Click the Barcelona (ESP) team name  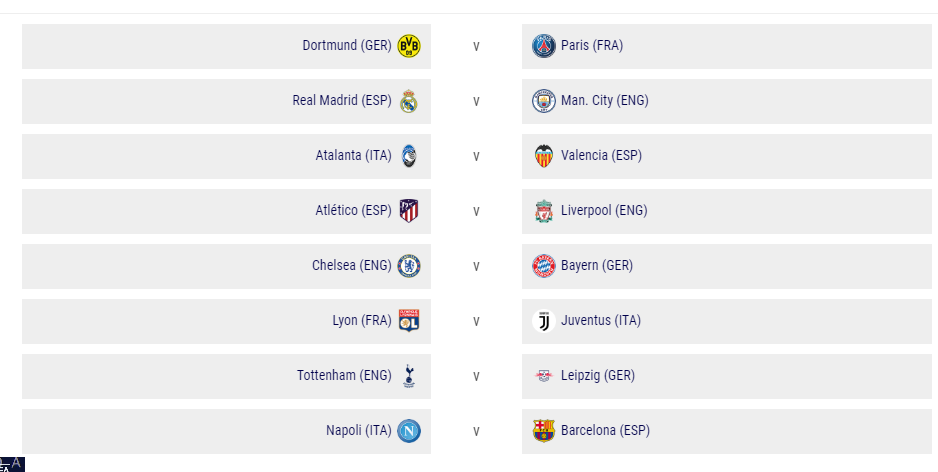coord(605,431)
